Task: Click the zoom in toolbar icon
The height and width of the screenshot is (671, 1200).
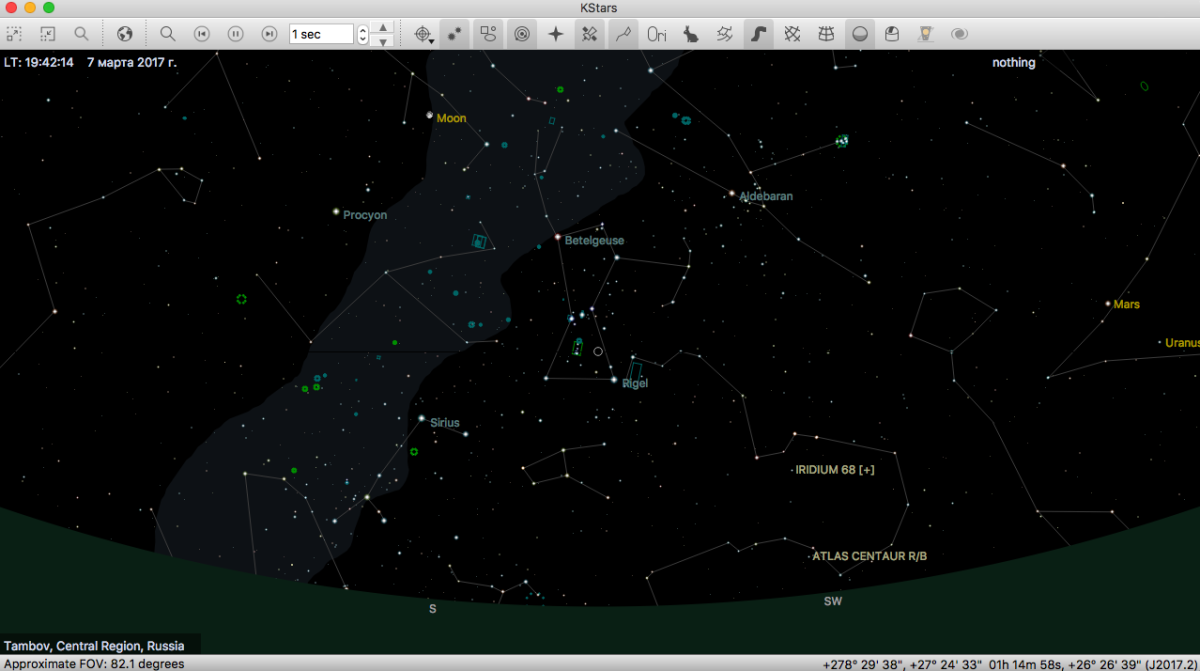Action: (14, 34)
